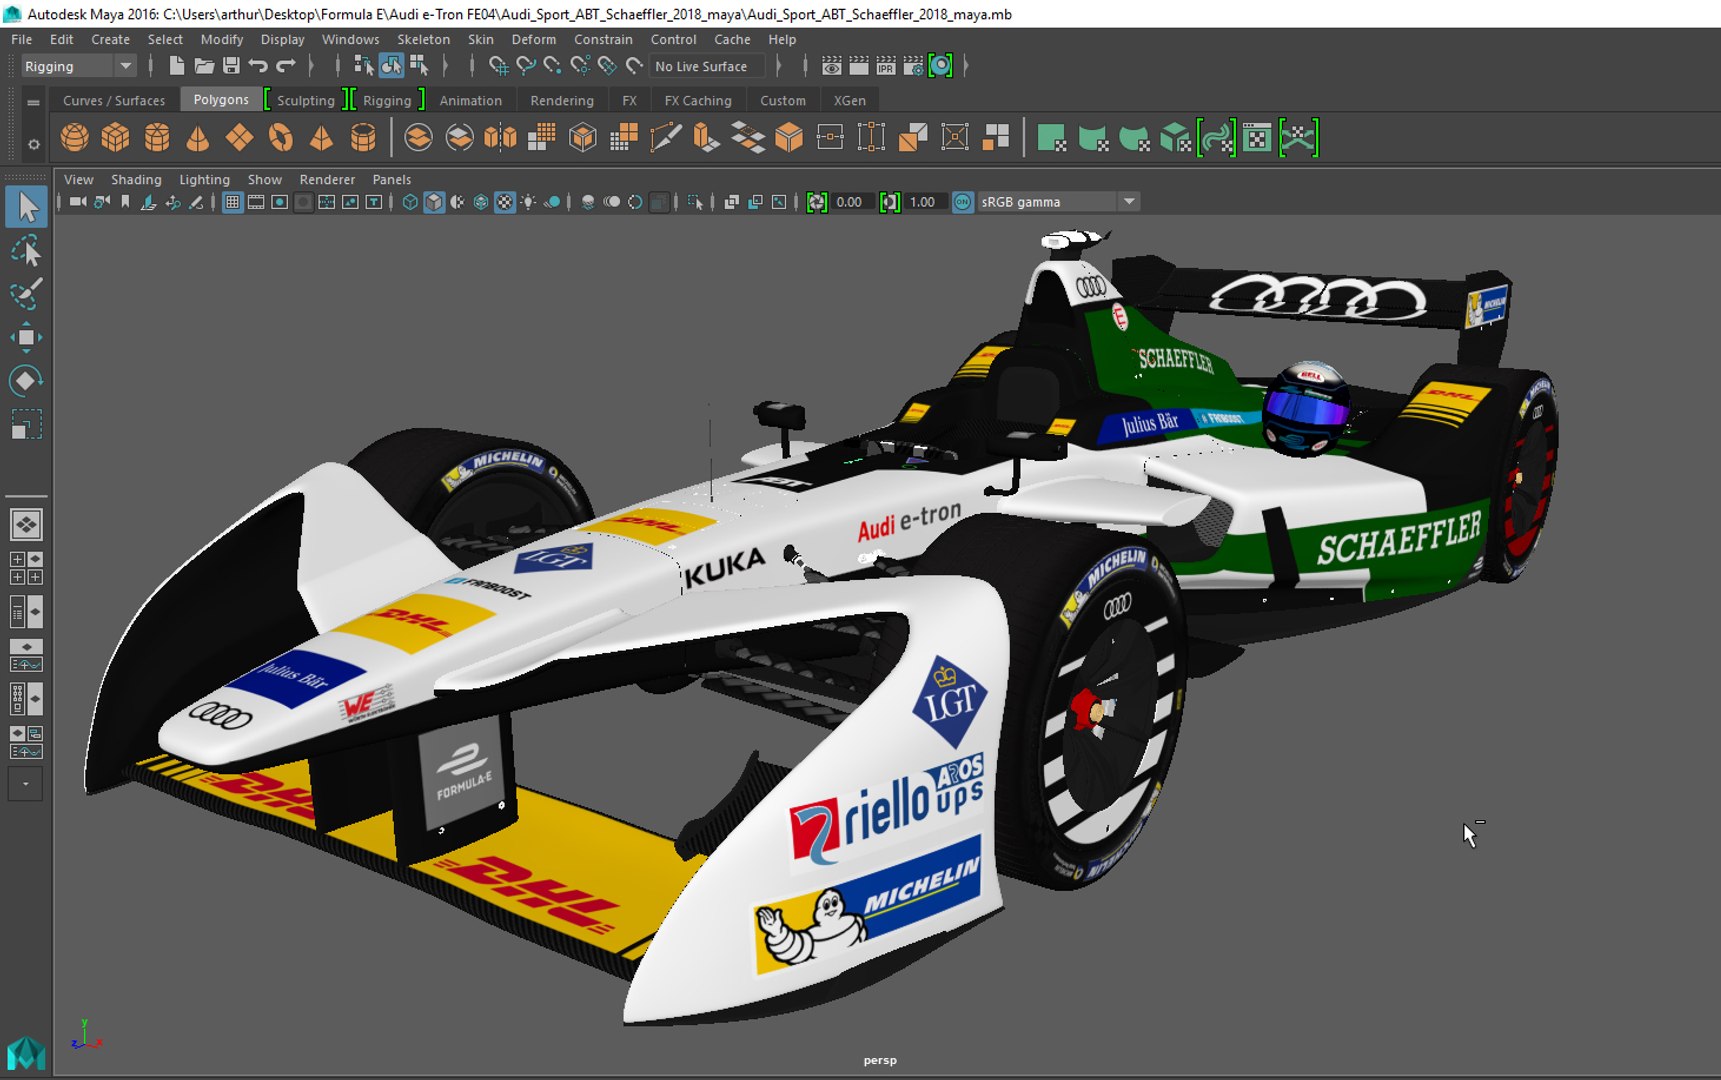Switch to the Animation shelf tab
Image resolution: width=1721 pixels, height=1080 pixels.
(470, 100)
